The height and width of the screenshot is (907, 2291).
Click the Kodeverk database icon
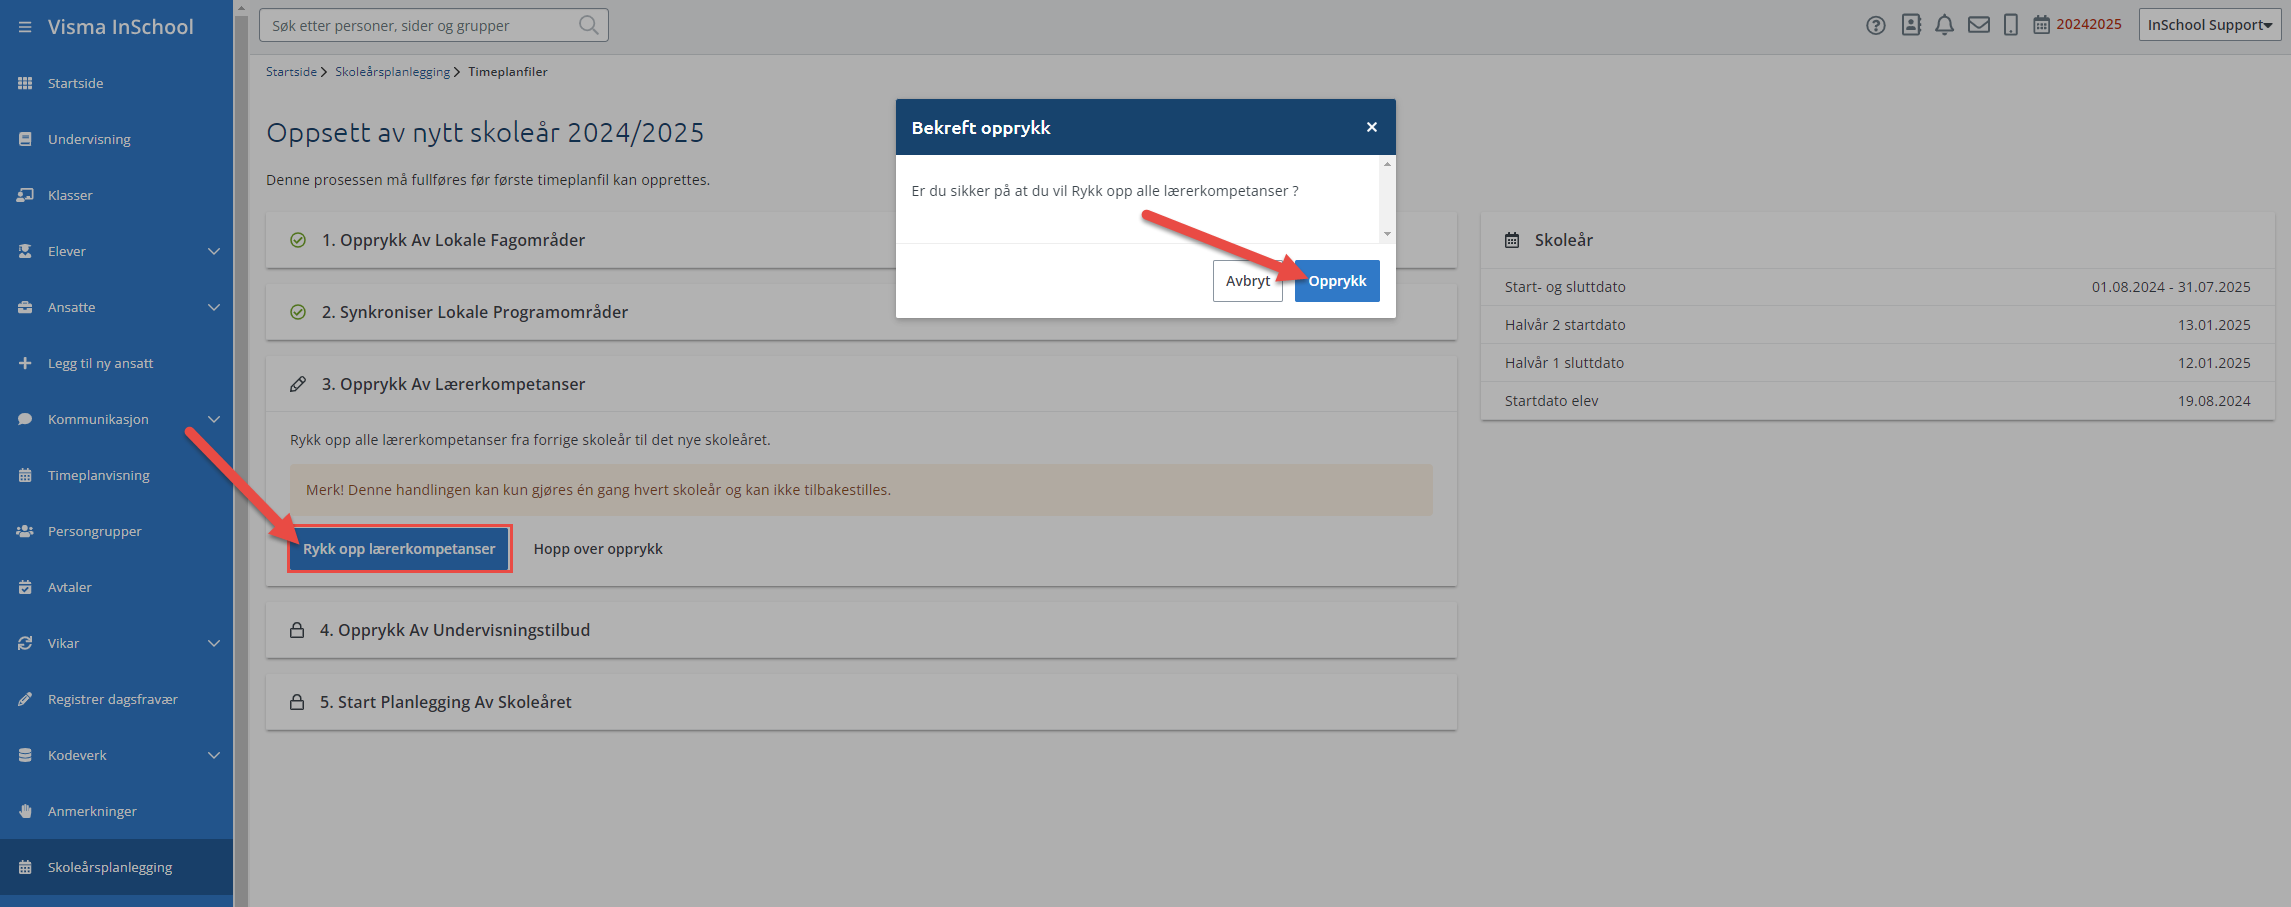click(x=25, y=755)
